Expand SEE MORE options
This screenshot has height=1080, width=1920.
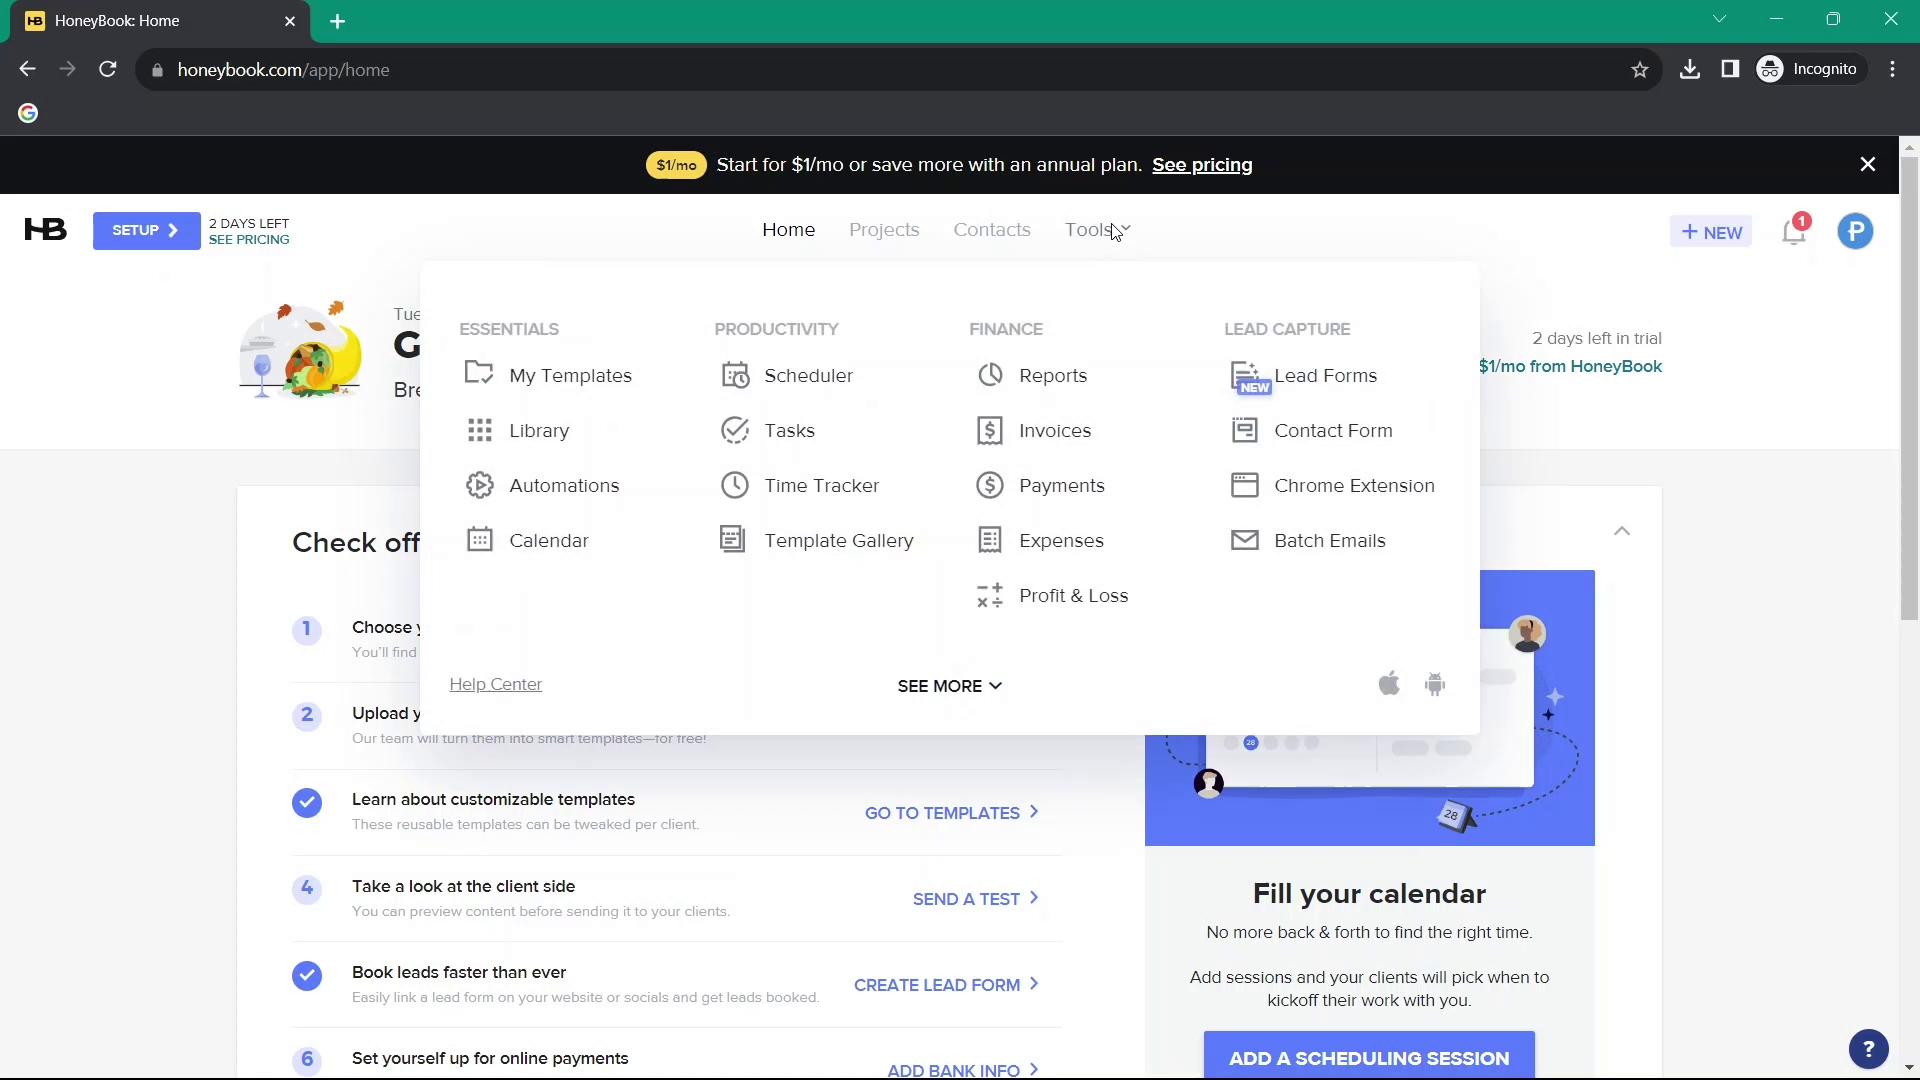point(948,686)
